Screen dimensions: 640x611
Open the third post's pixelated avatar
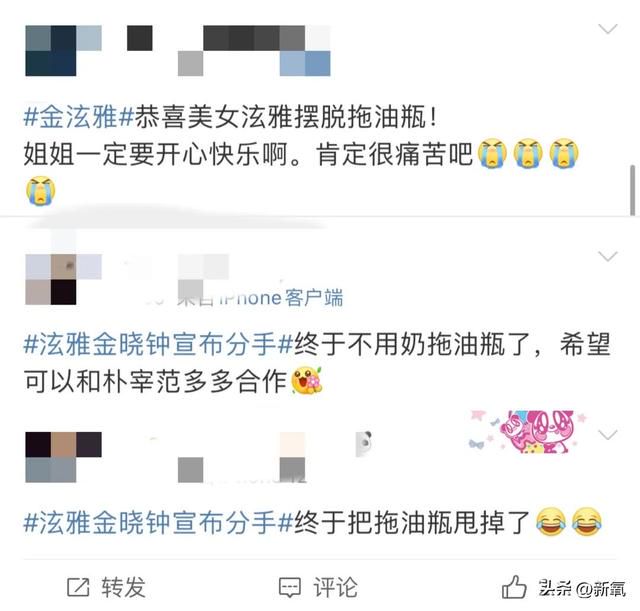click(63, 457)
